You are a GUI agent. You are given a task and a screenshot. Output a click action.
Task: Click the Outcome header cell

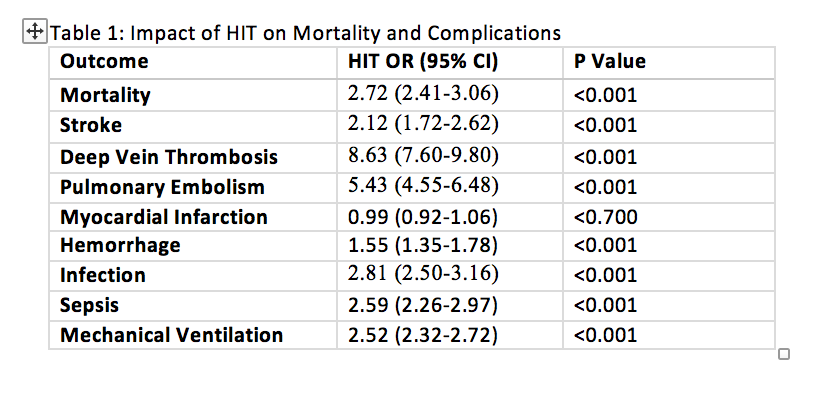point(193,63)
